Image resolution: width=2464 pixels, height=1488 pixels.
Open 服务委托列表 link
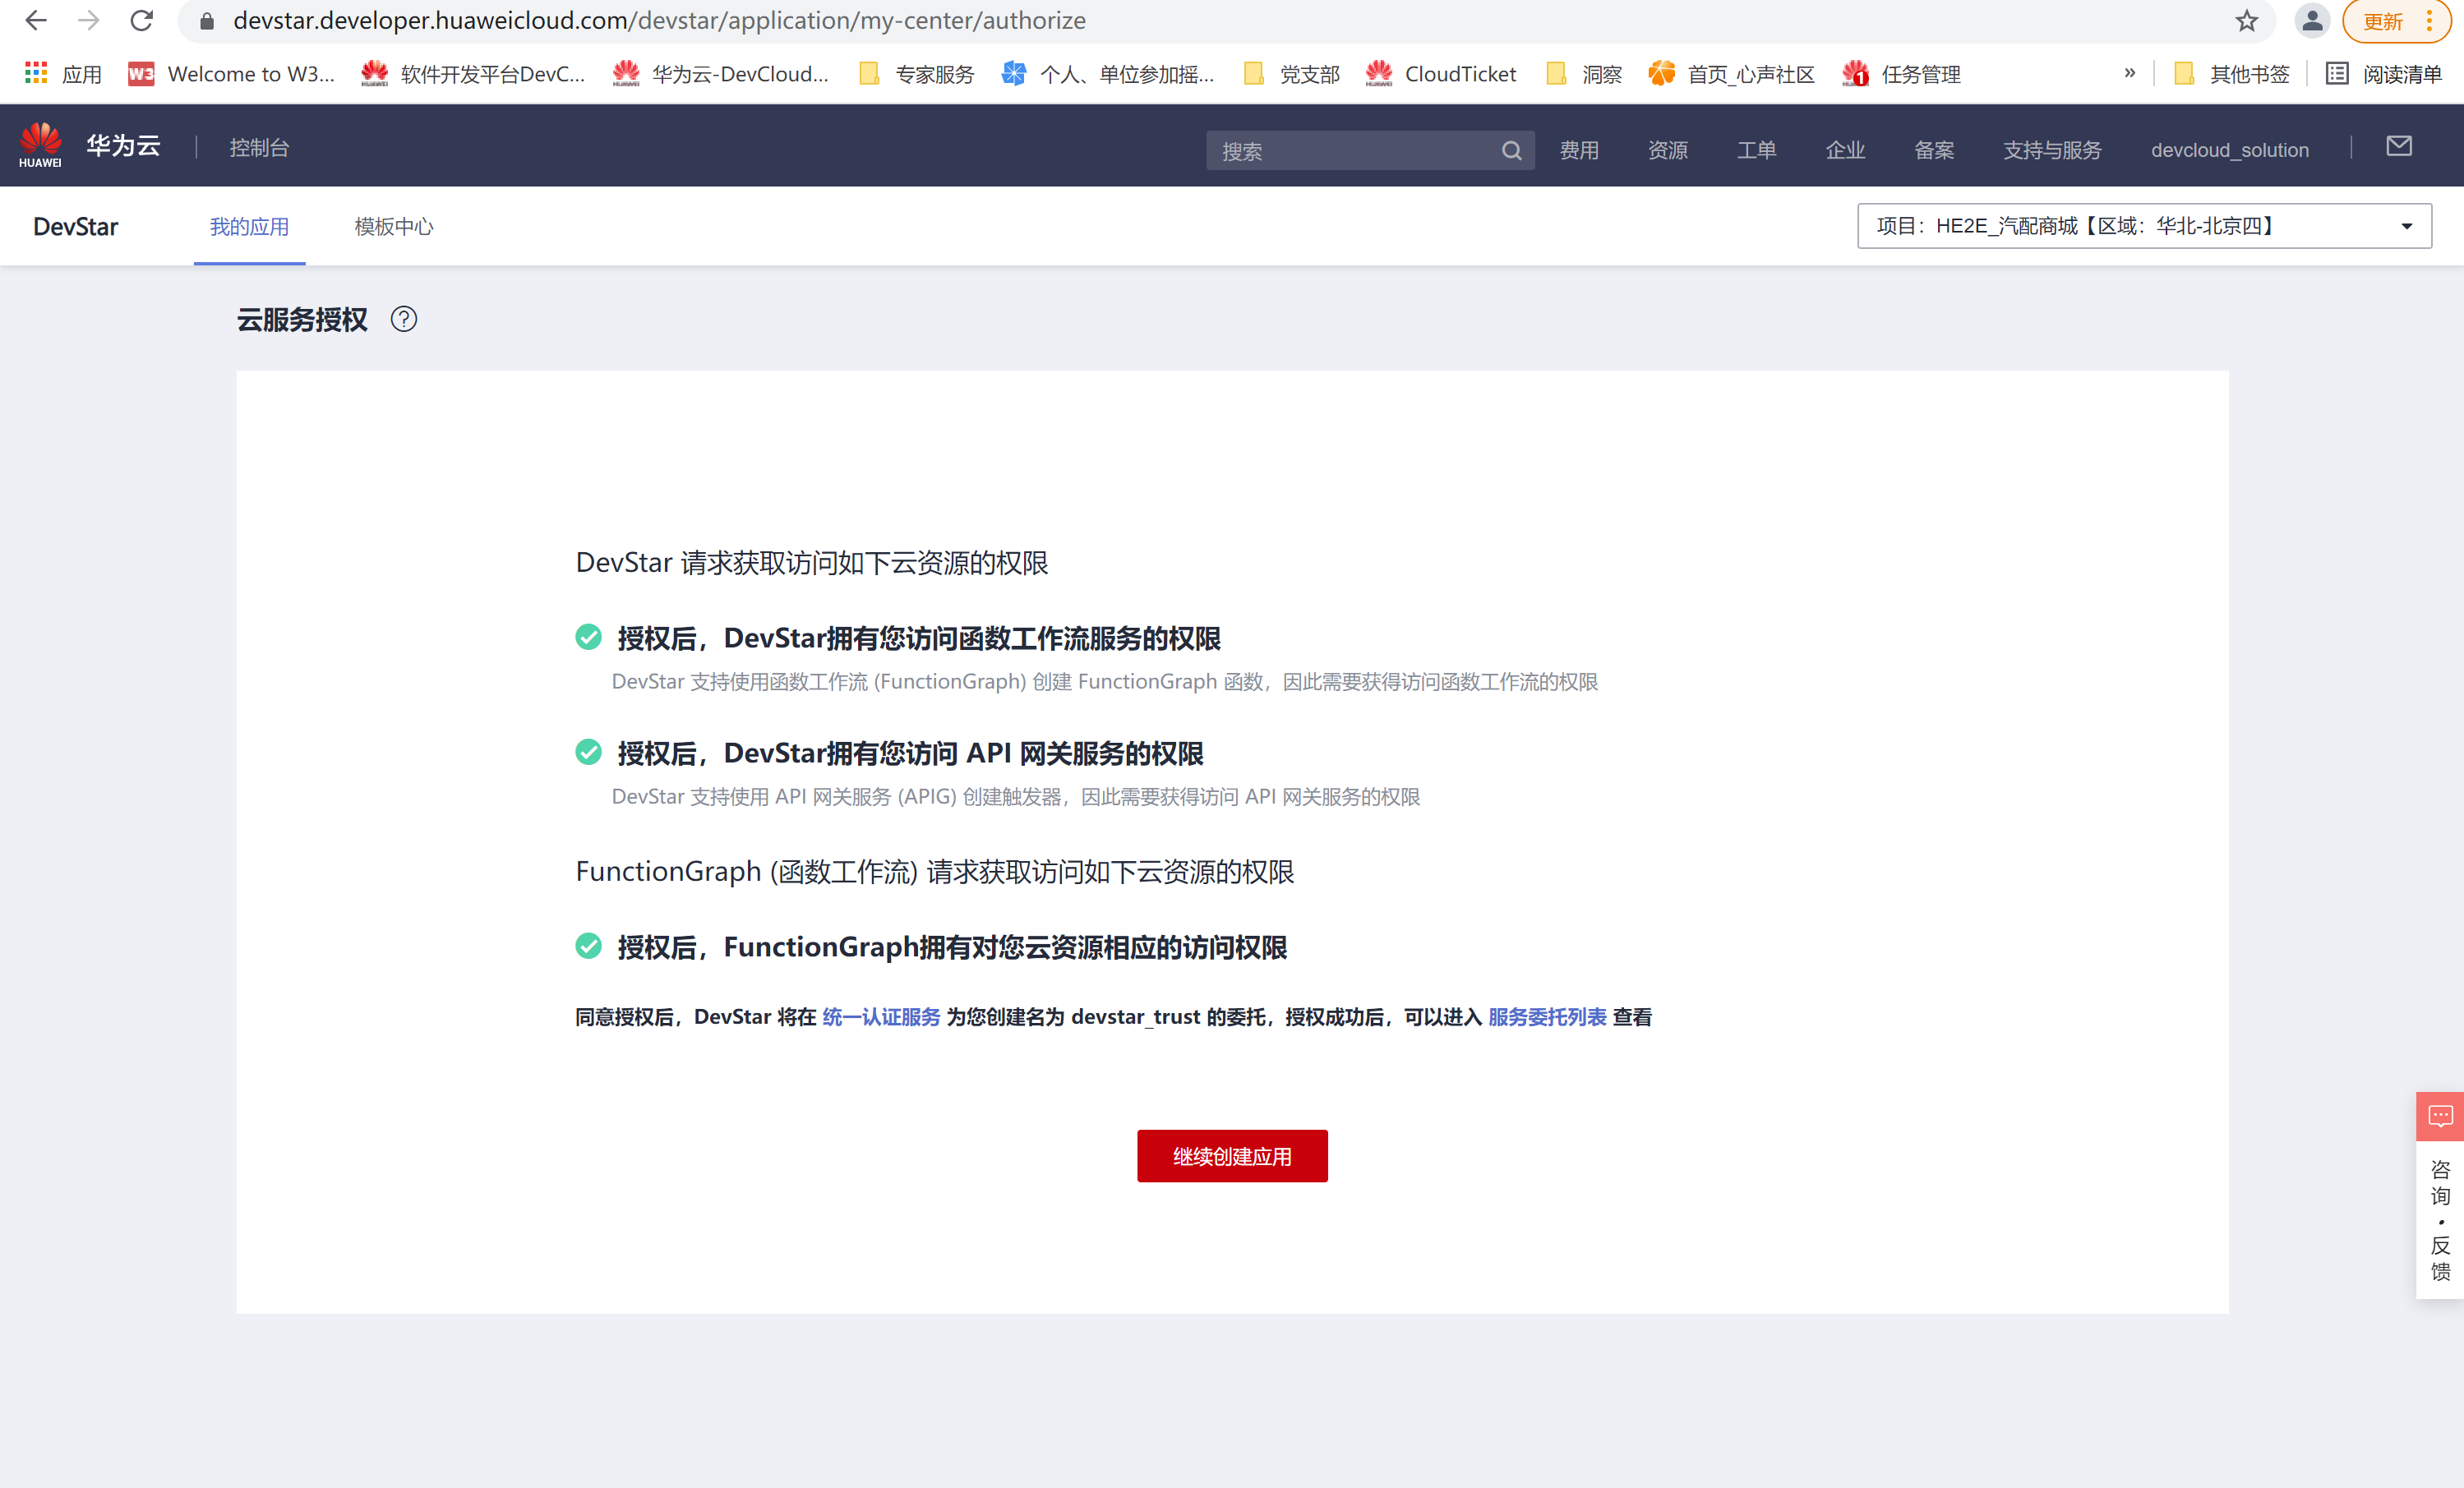(1546, 1017)
